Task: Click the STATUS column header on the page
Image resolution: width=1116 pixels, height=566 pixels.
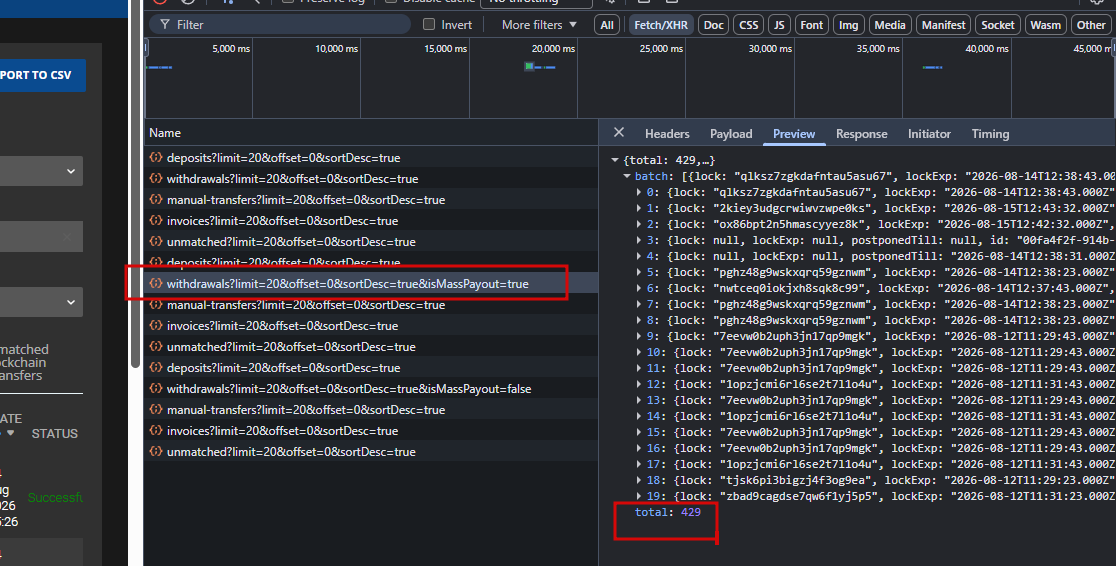Action: tap(55, 434)
